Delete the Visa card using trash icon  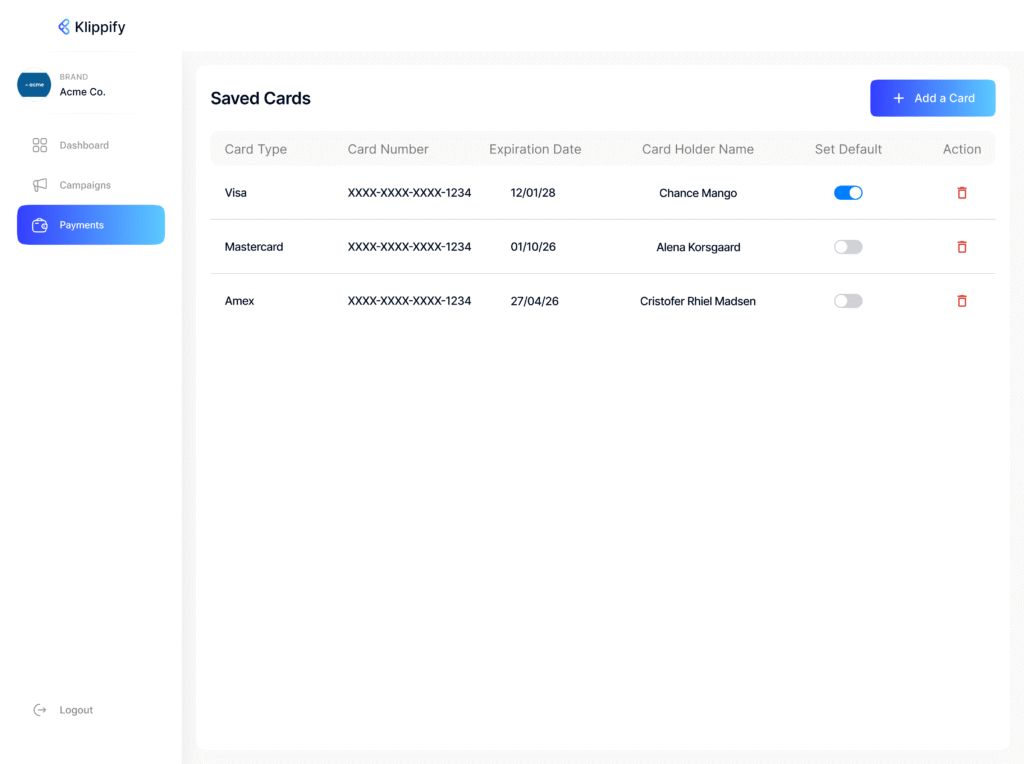pos(962,193)
